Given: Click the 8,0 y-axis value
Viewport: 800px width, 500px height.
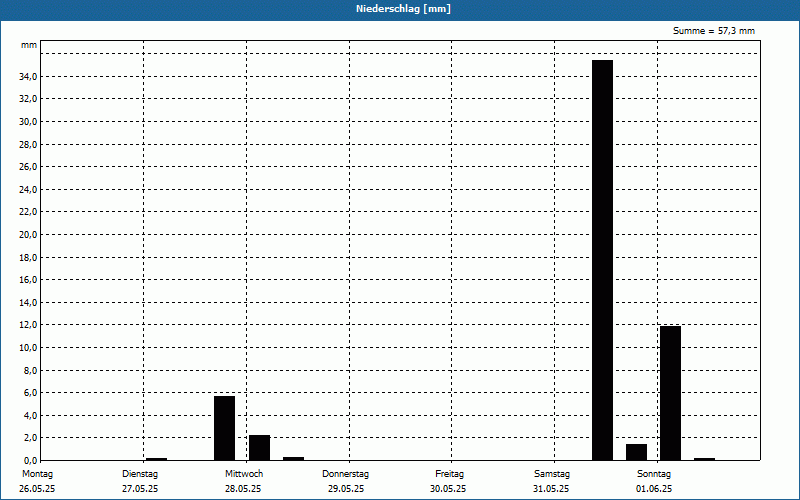Looking at the screenshot, I should click(x=31, y=370).
